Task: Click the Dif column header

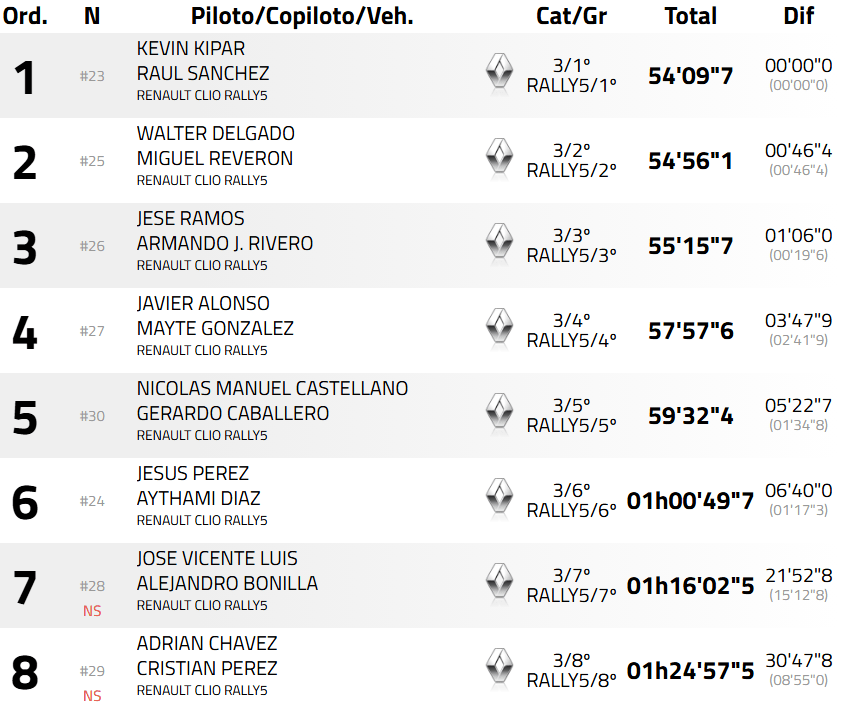Action: [798, 15]
